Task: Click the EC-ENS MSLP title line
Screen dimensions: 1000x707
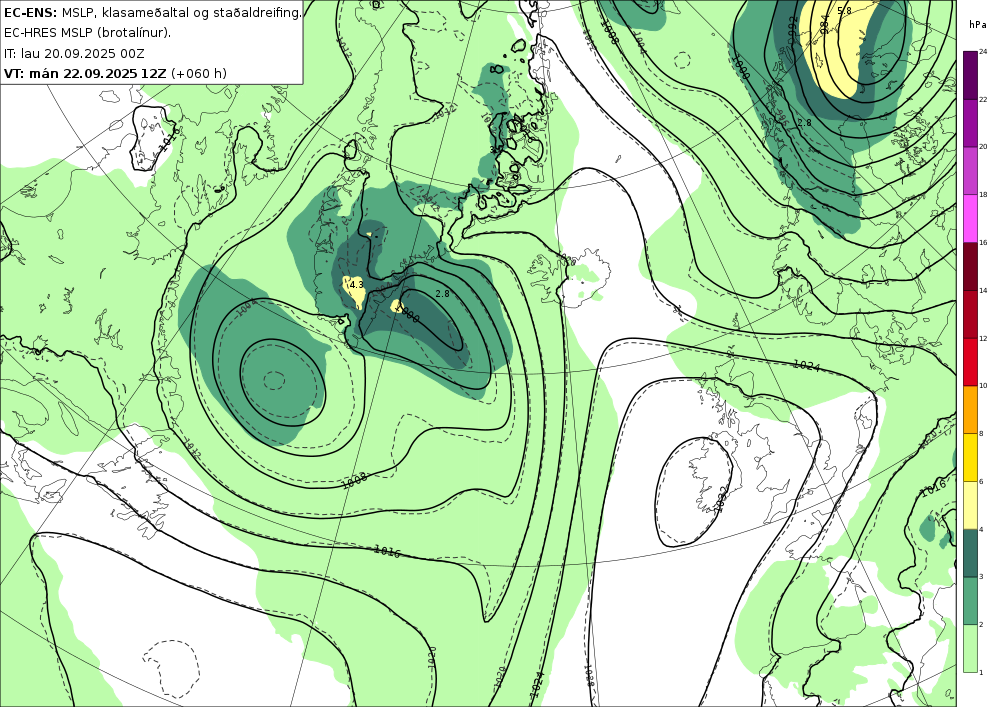Action: [152, 12]
